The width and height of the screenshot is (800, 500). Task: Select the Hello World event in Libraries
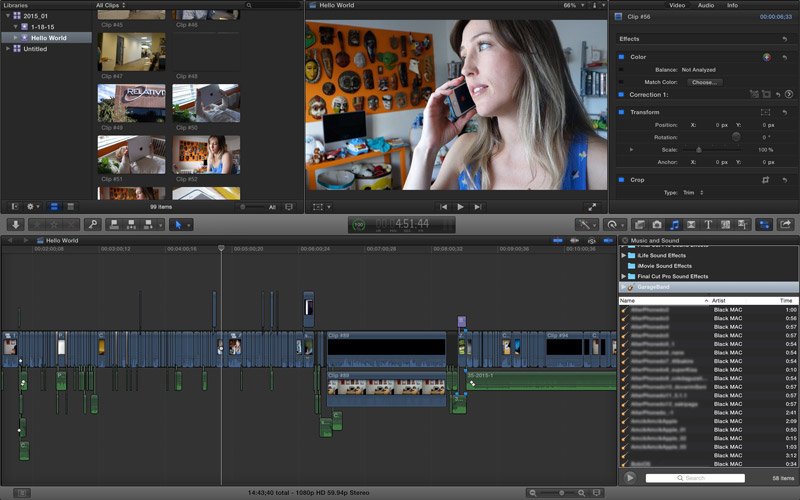tap(46, 38)
